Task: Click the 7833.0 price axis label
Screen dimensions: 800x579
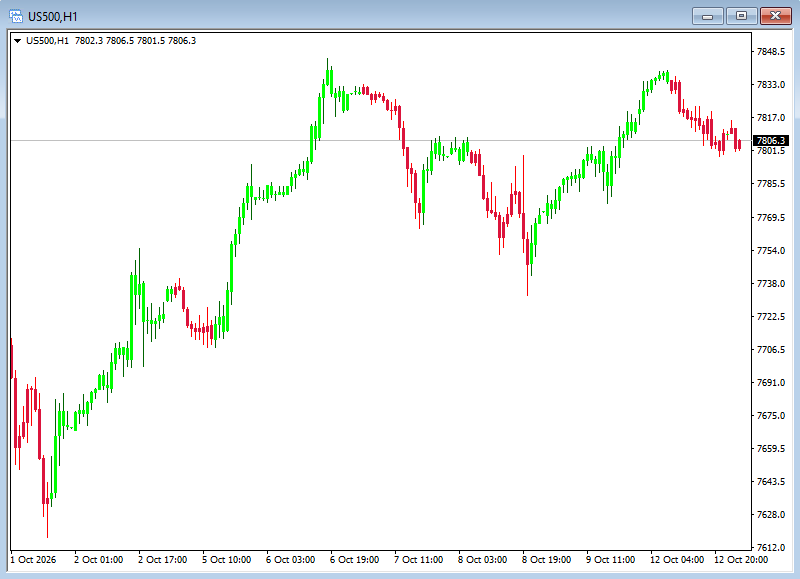Action: (771, 85)
